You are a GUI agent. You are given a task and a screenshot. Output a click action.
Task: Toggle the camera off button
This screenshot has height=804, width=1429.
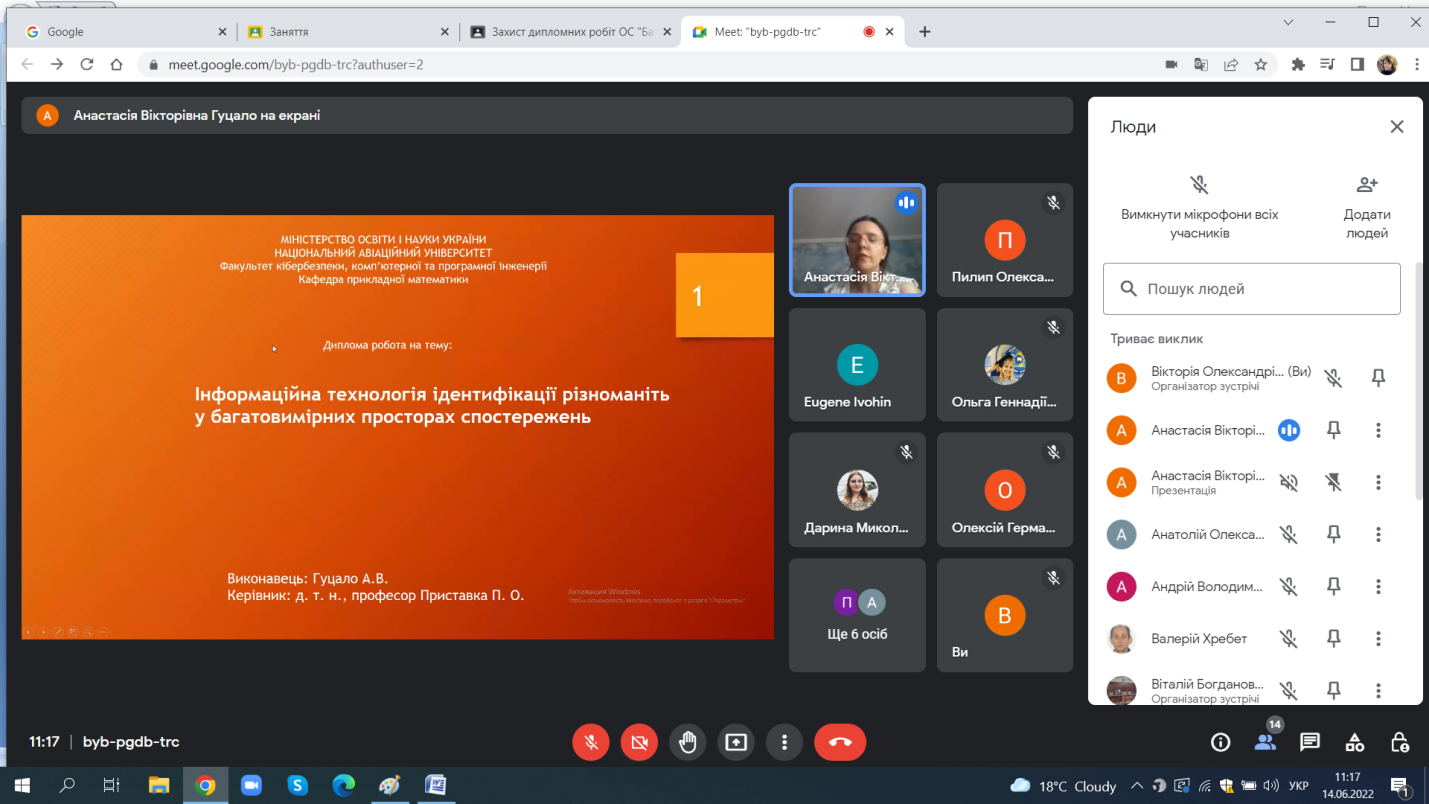coord(639,742)
